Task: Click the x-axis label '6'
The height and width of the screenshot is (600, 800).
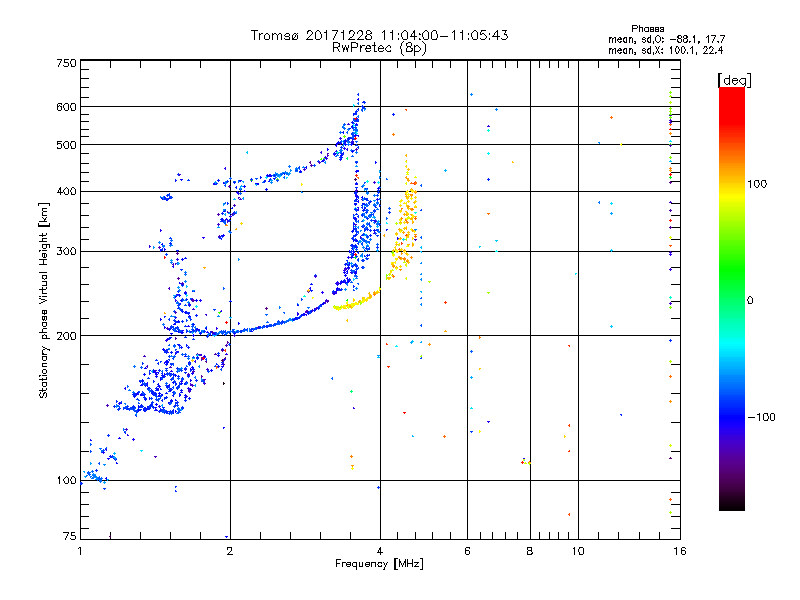Action: (x=467, y=551)
